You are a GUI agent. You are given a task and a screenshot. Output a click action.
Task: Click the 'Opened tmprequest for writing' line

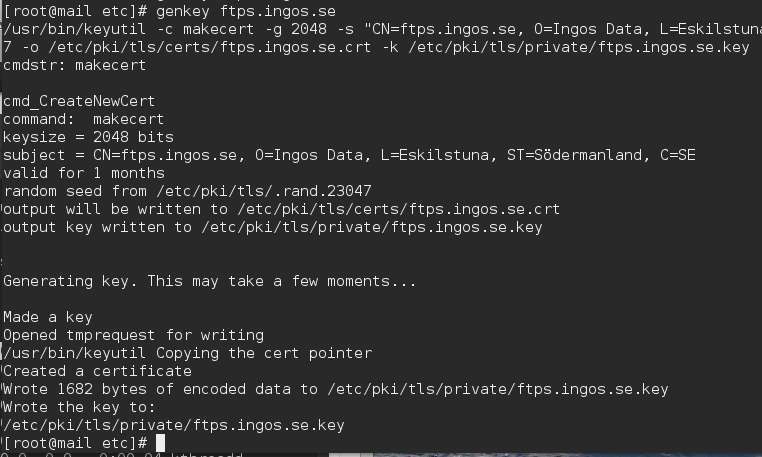[x=133, y=335]
